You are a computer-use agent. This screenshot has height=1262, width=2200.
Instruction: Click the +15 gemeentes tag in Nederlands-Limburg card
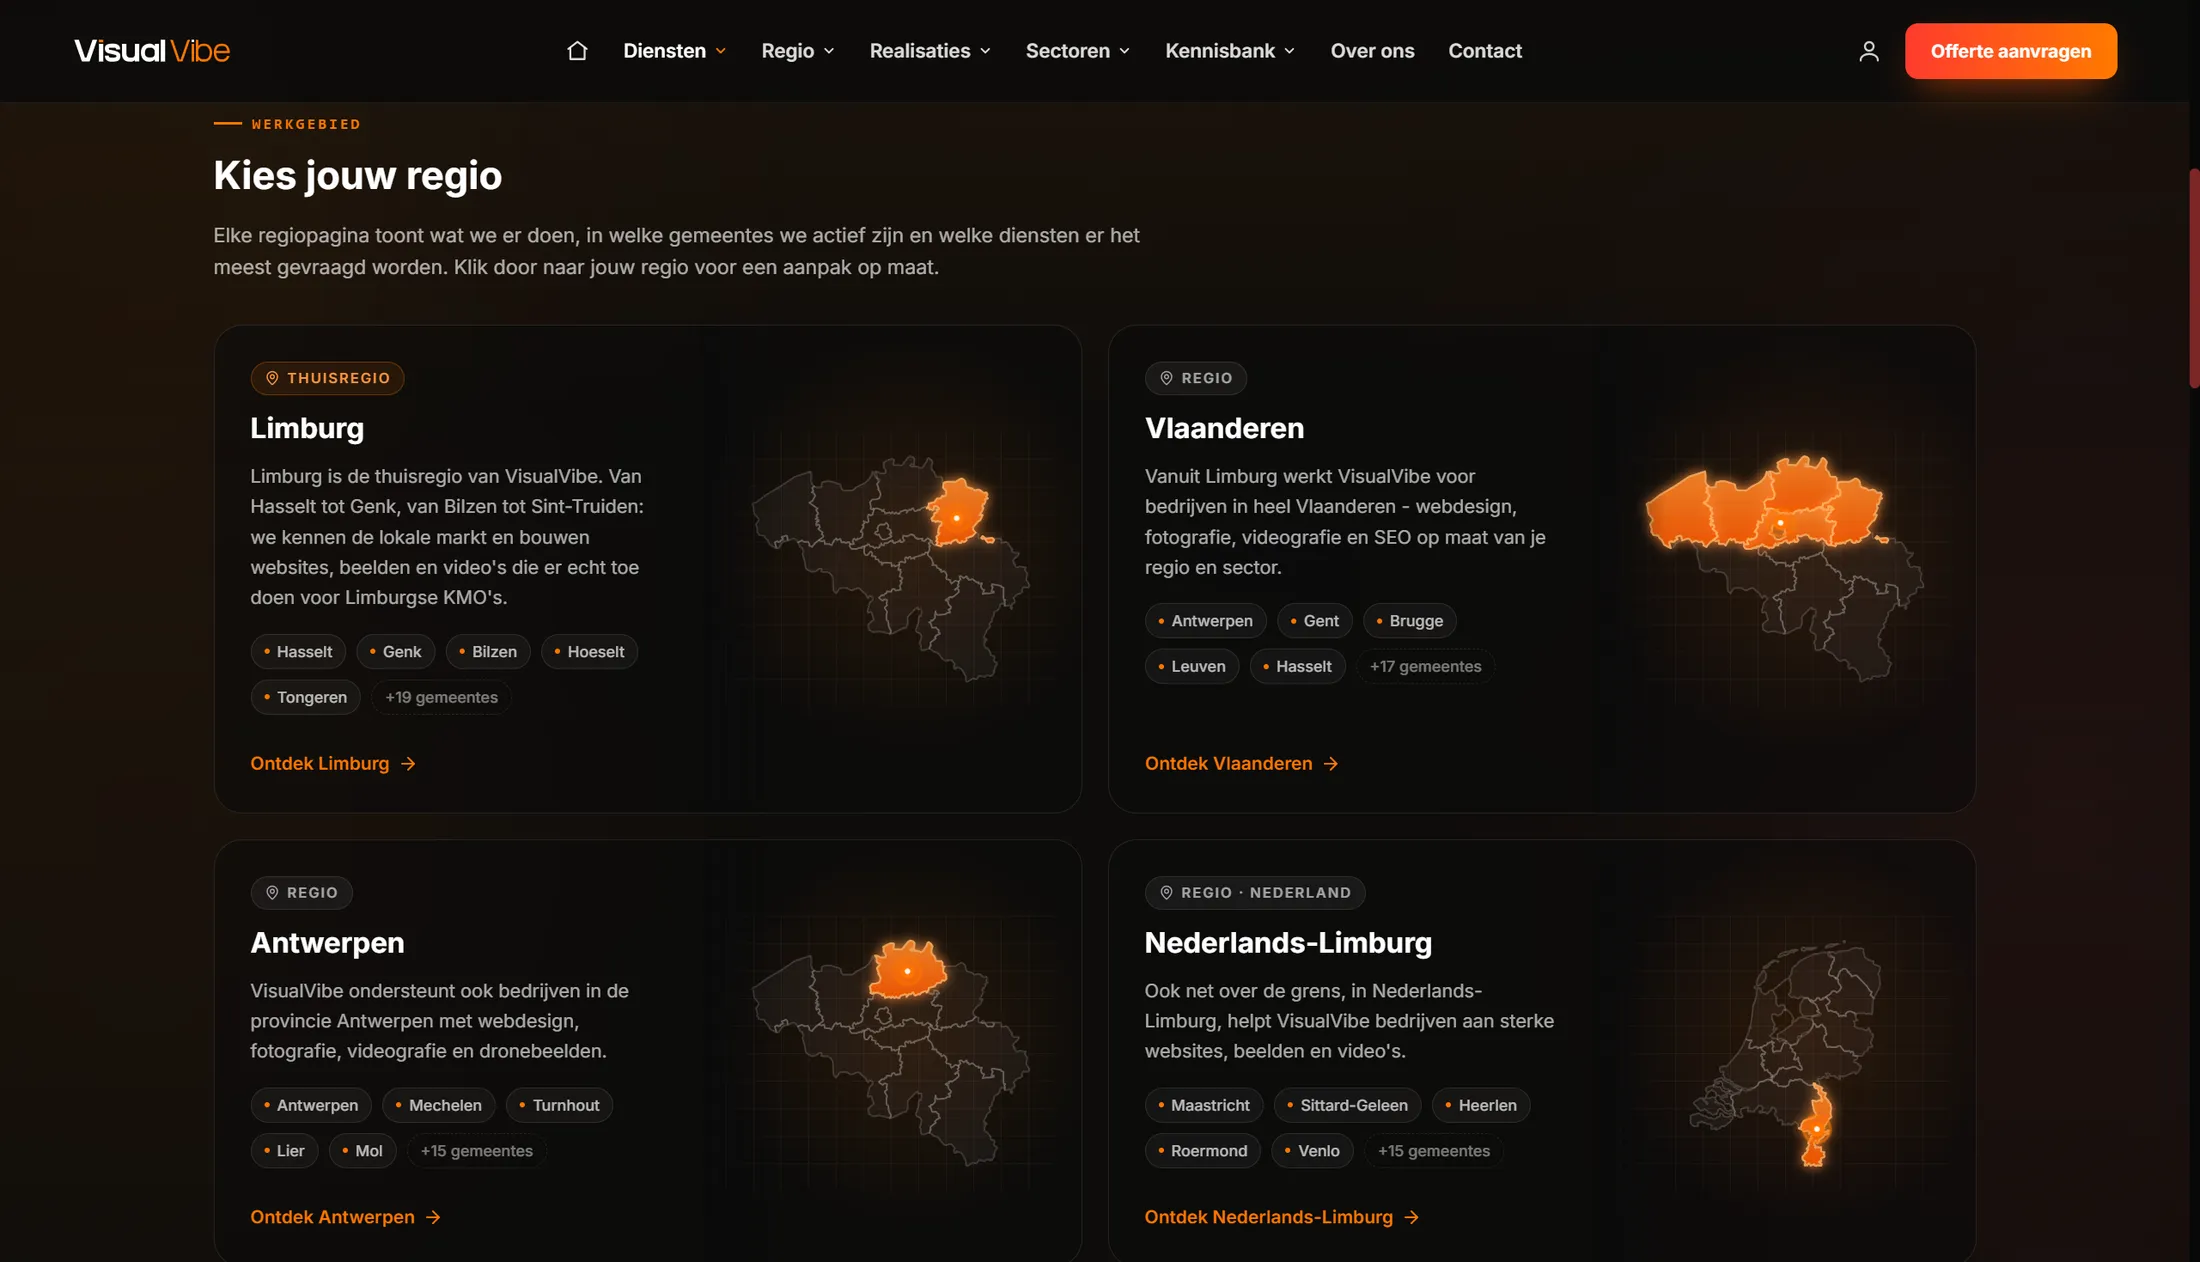click(1433, 1151)
